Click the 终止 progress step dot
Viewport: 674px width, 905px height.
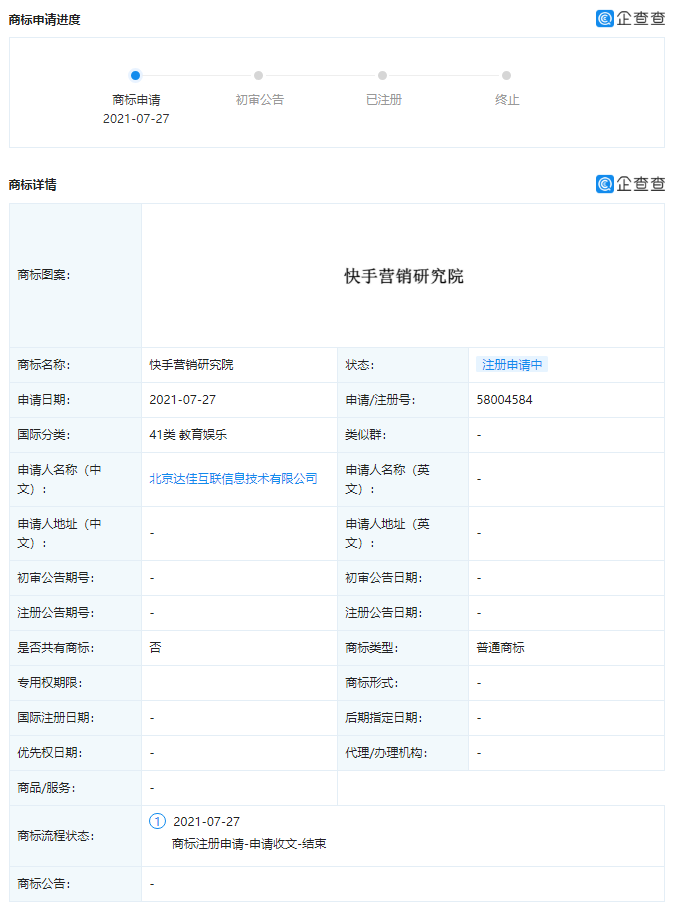(507, 76)
